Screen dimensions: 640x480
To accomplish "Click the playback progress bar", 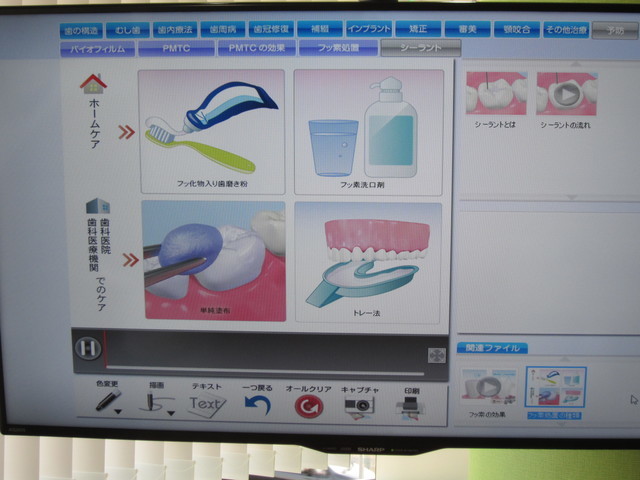I will [x=265, y=371].
